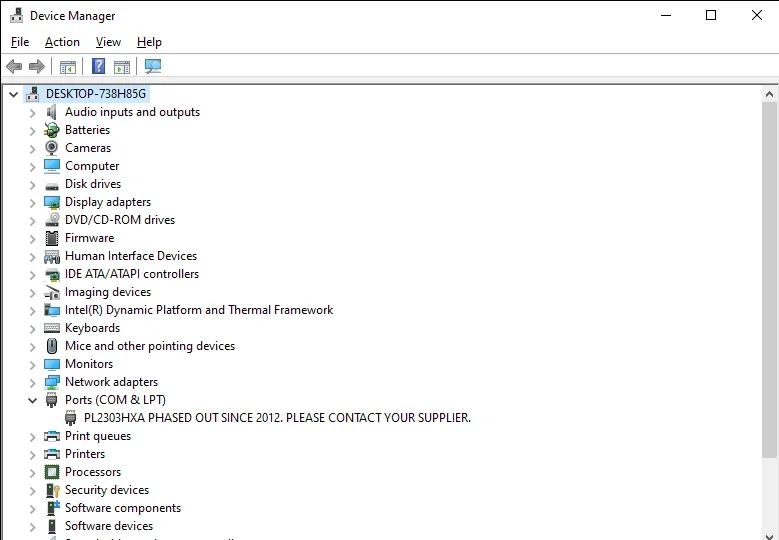Click the Firmware chip icon
Screen dimensions: 779x540
tap(52, 238)
